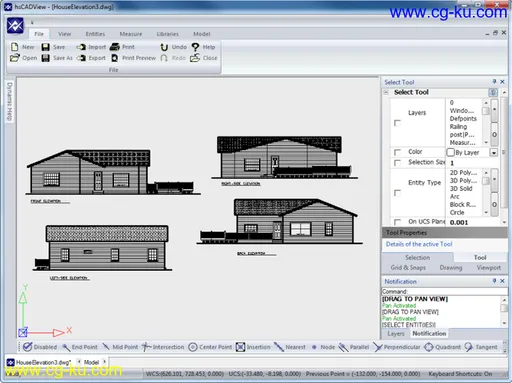Click the hsCADView application logo button
The image size is (512, 383).
pos(15,25)
